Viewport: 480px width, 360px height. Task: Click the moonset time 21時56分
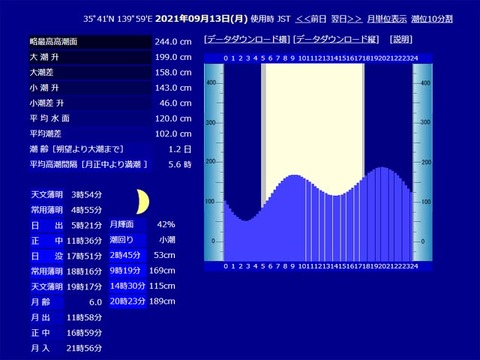tap(84, 348)
